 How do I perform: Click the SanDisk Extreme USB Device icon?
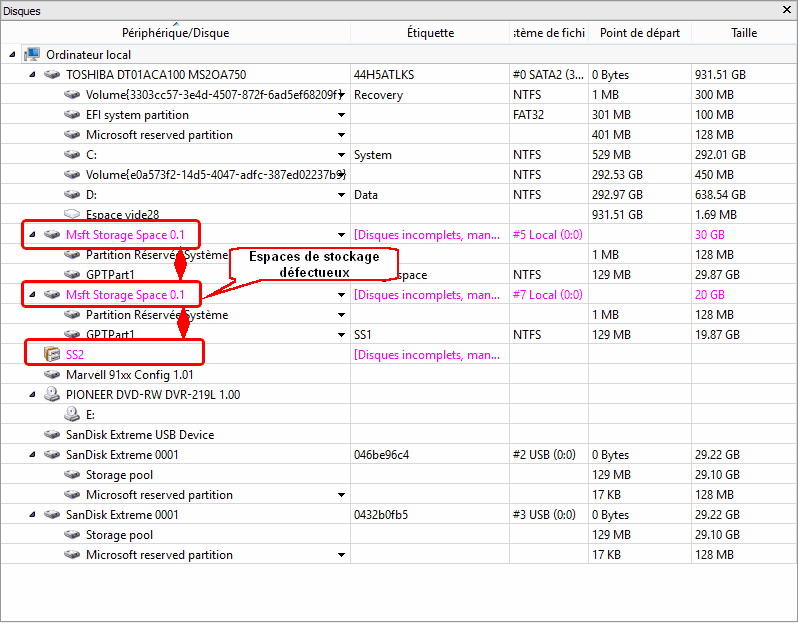coord(52,435)
